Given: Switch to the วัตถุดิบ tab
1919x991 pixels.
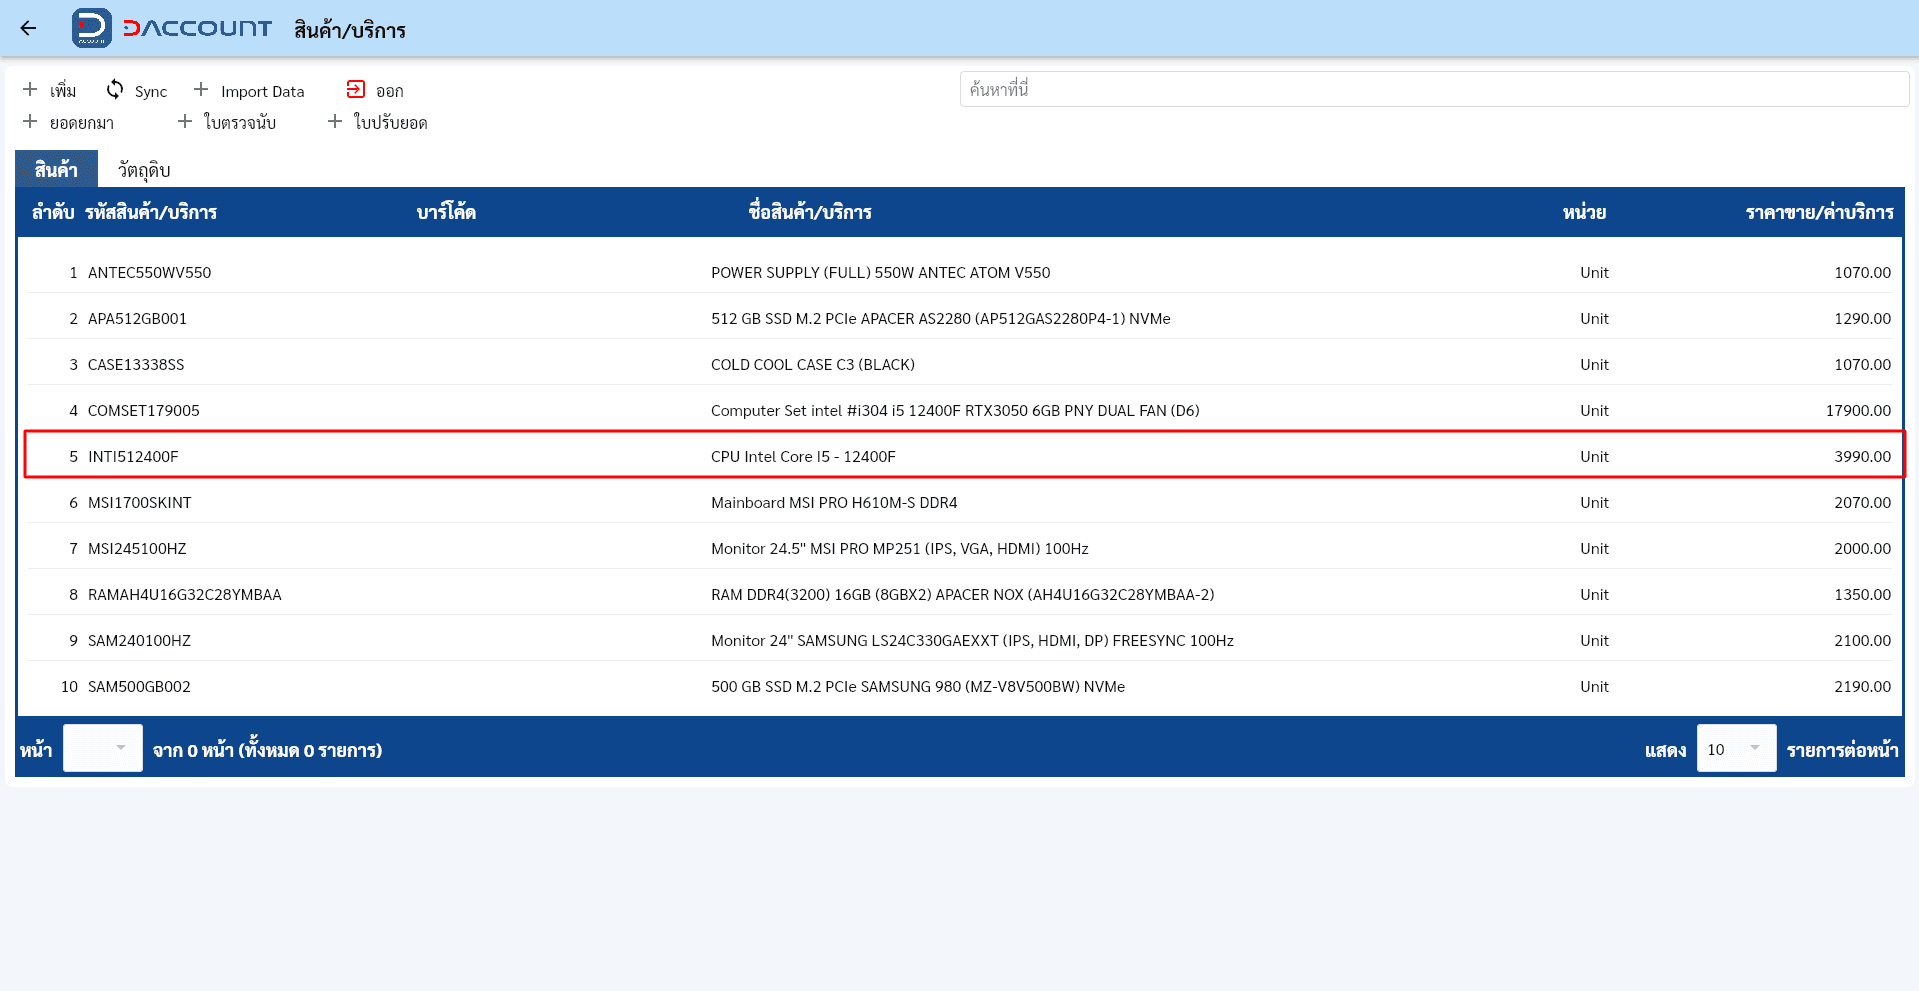Looking at the screenshot, I should pyautogui.click(x=144, y=170).
